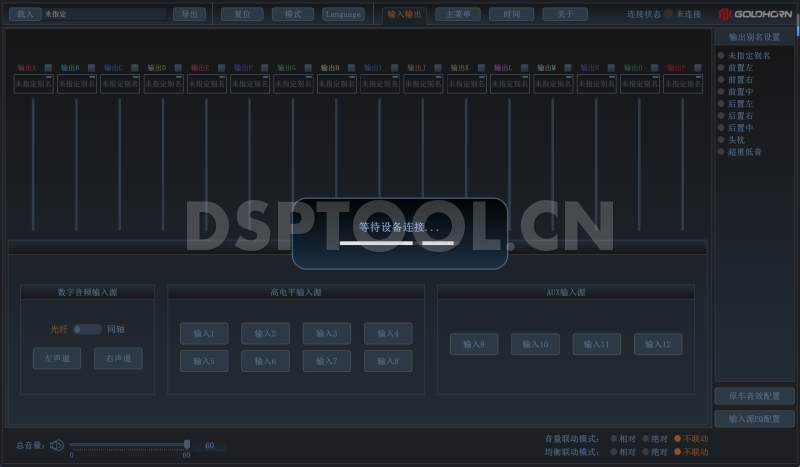Image resolution: width=800 pixels, height=467 pixels.
Task: Click the Language button
Action: point(343,15)
